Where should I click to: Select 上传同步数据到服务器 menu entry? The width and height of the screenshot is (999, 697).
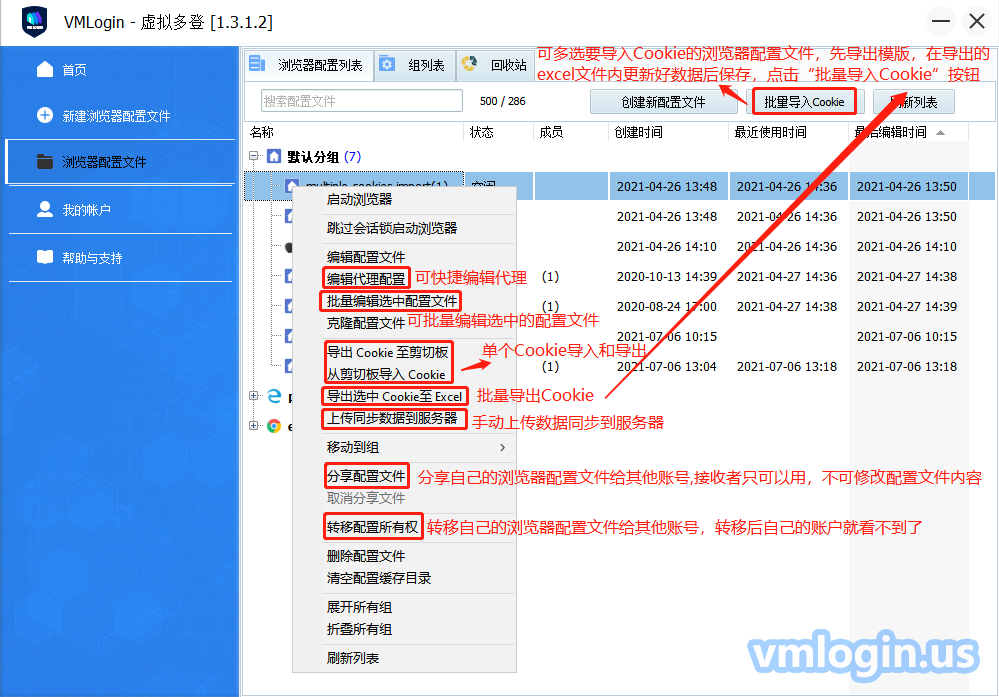pos(392,419)
